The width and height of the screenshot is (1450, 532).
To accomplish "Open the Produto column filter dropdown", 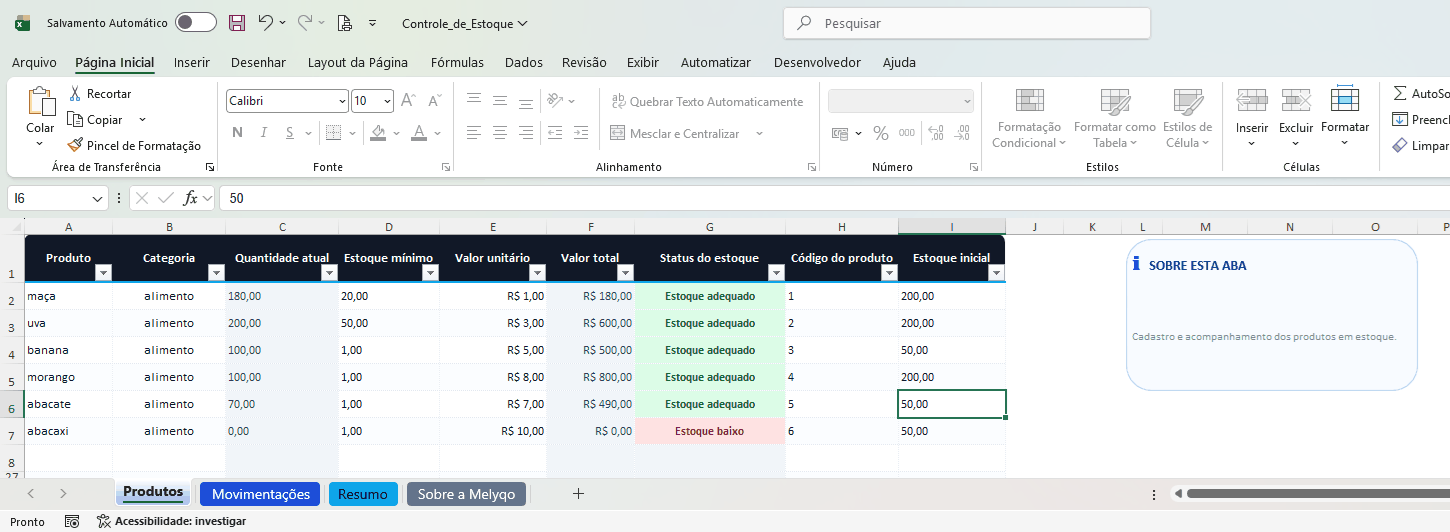I will [x=103, y=273].
